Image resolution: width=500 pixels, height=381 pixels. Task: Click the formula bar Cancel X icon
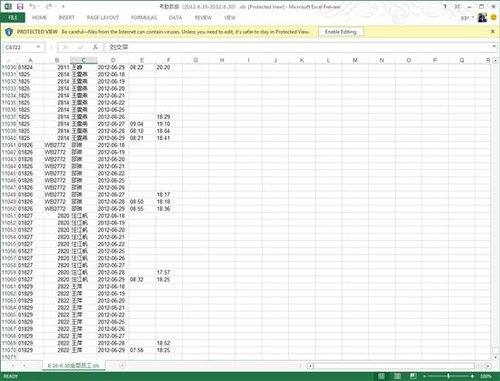point(65,47)
